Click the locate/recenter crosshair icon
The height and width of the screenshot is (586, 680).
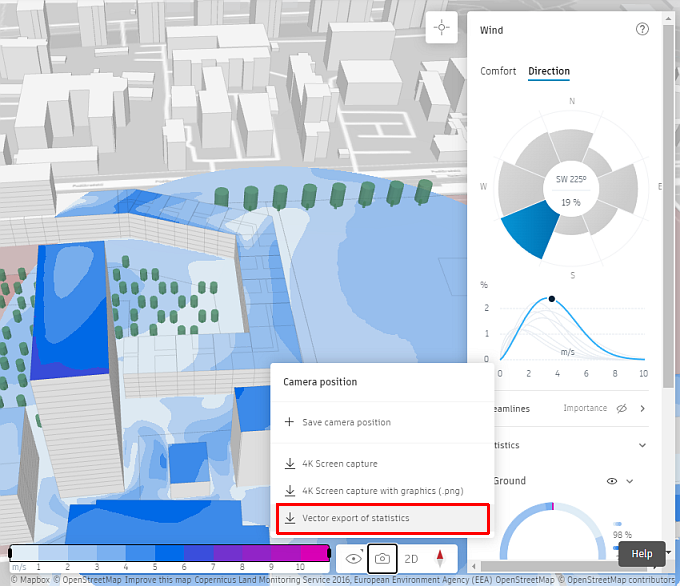441,29
